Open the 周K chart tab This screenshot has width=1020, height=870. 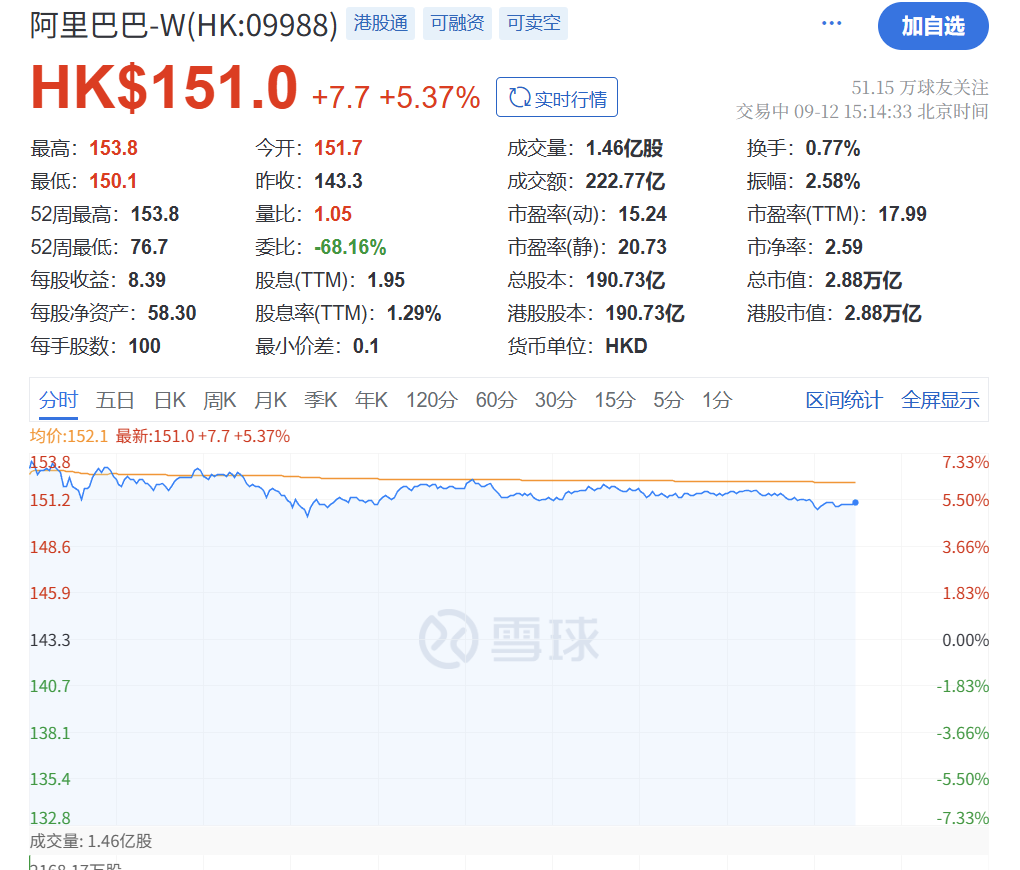click(x=219, y=400)
